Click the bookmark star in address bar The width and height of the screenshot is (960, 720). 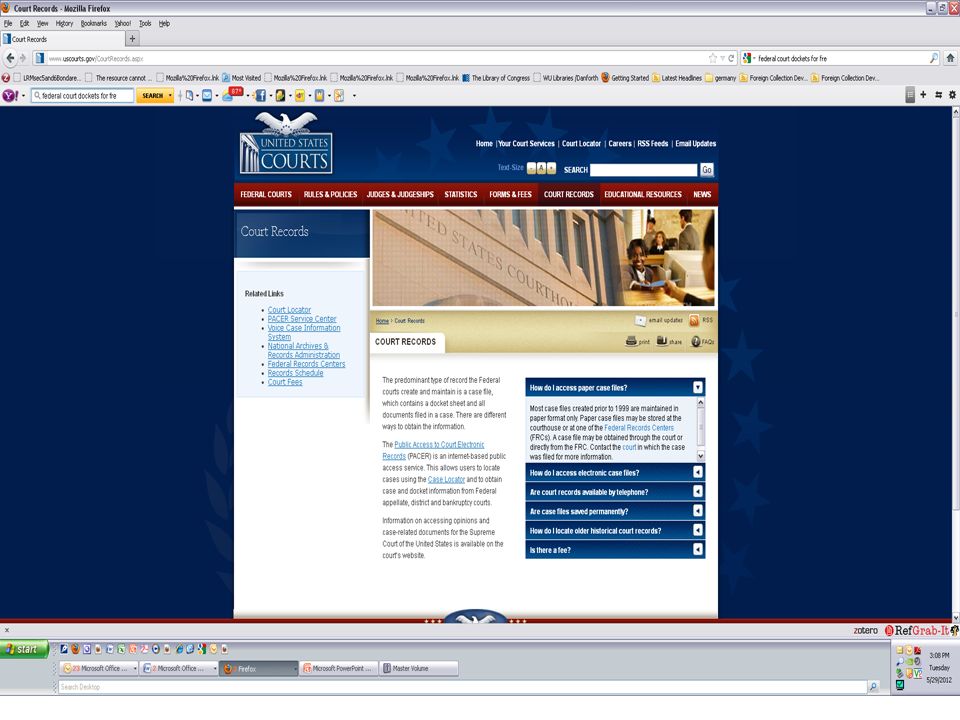click(x=713, y=58)
